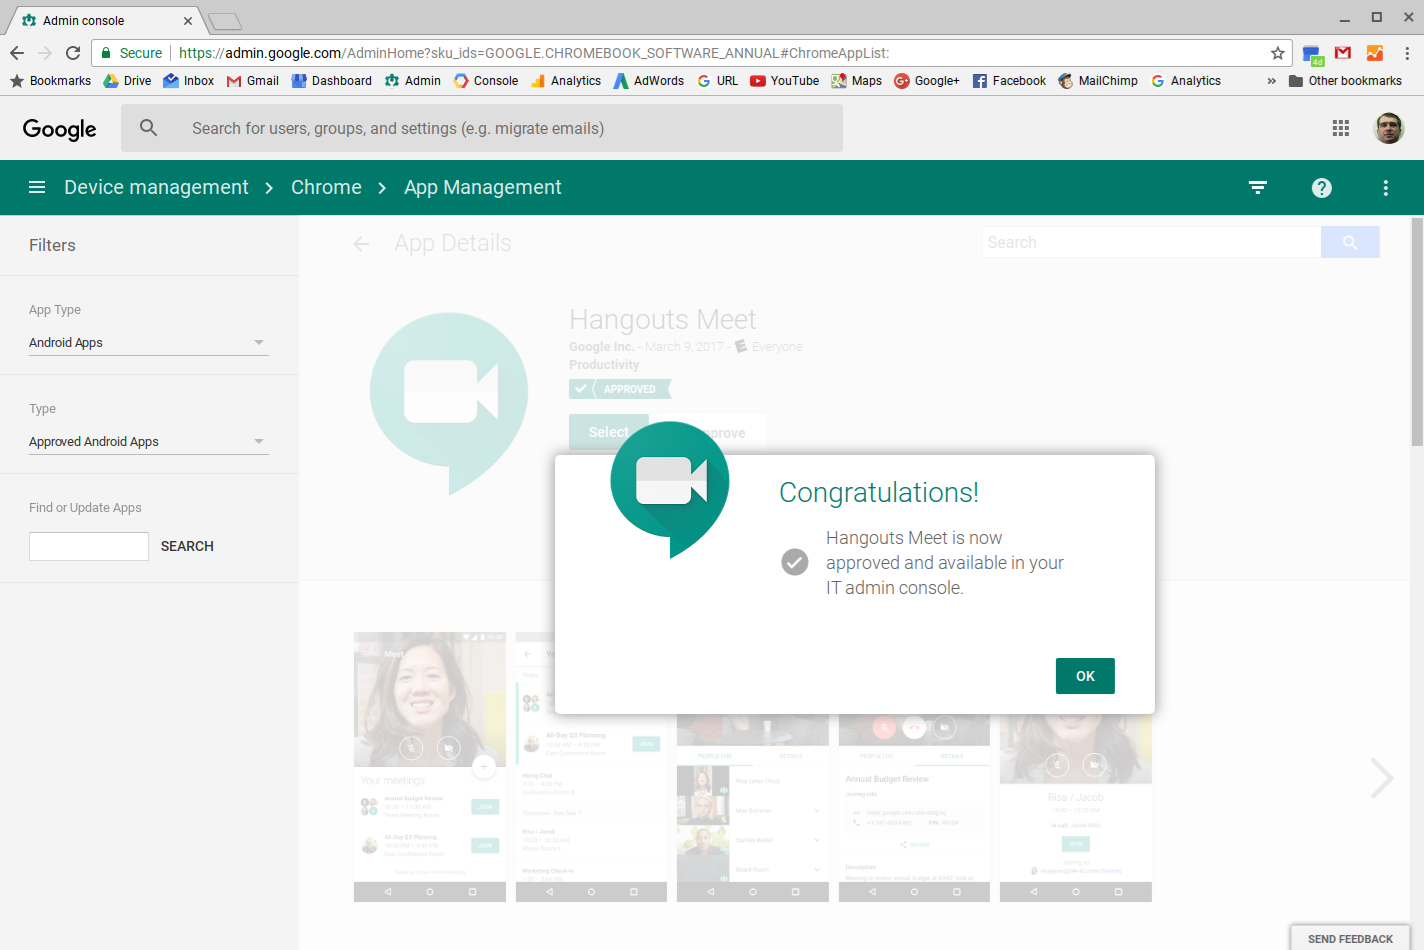The height and width of the screenshot is (950, 1424).
Task: Click the Gmail extension icon in browser toolbar
Action: [x=1343, y=53]
